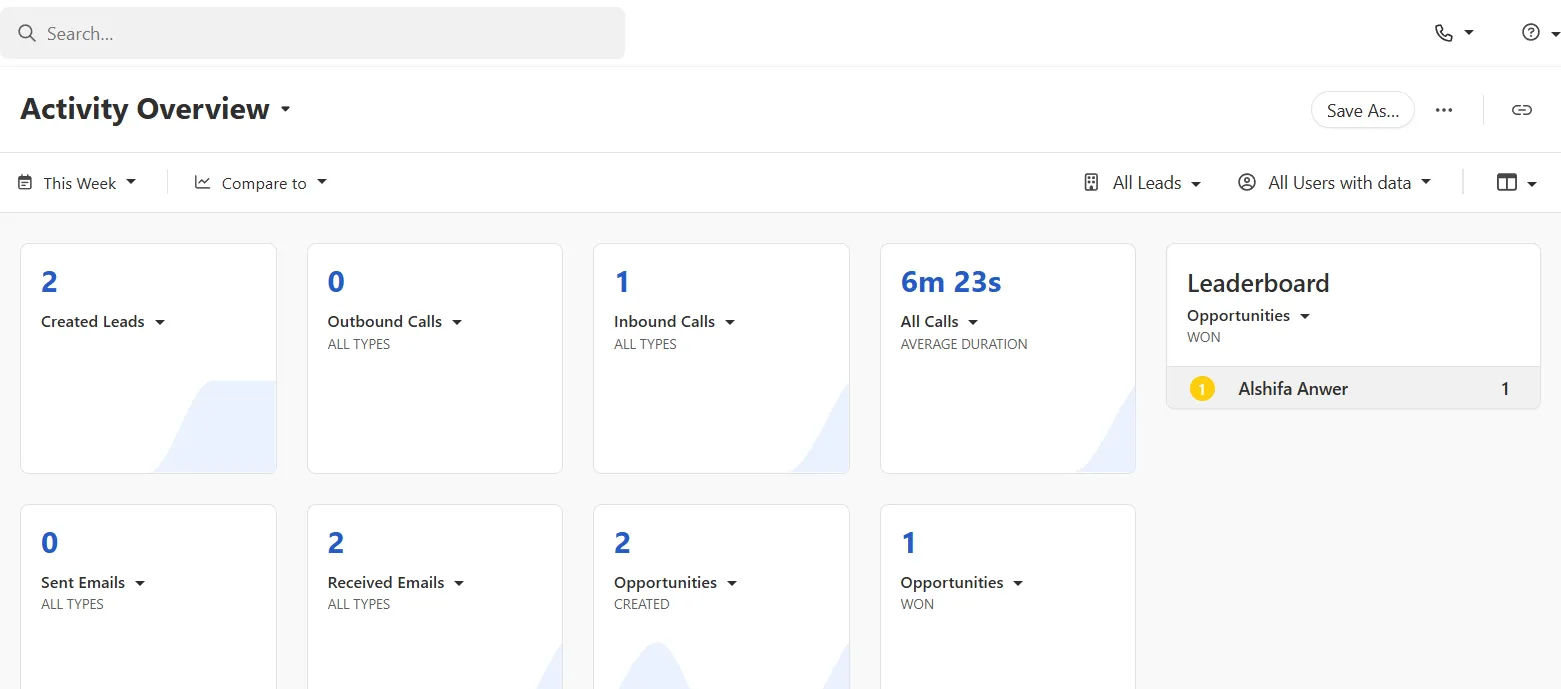This screenshot has width=1561, height=689.
Task: Click the calendar icon beside This Week
Action: (25, 183)
